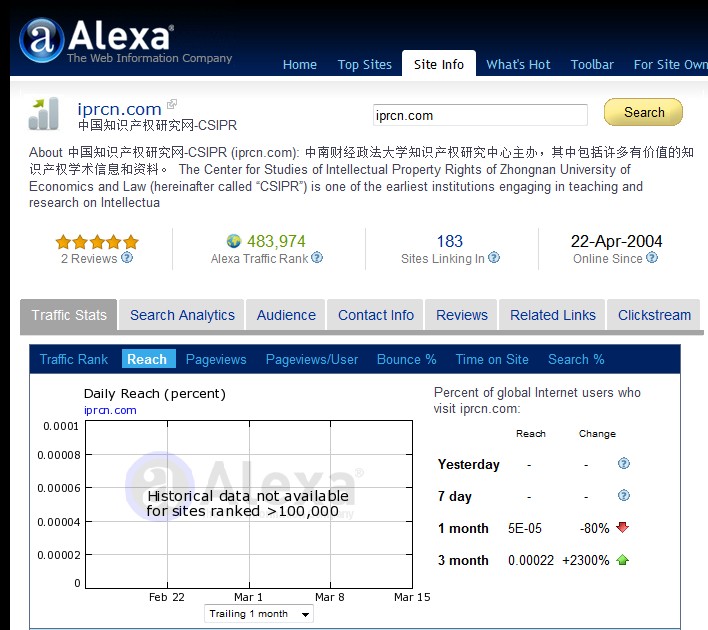Show the Bounce % chart
The width and height of the screenshot is (708, 630).
click(x=407, y=359)
